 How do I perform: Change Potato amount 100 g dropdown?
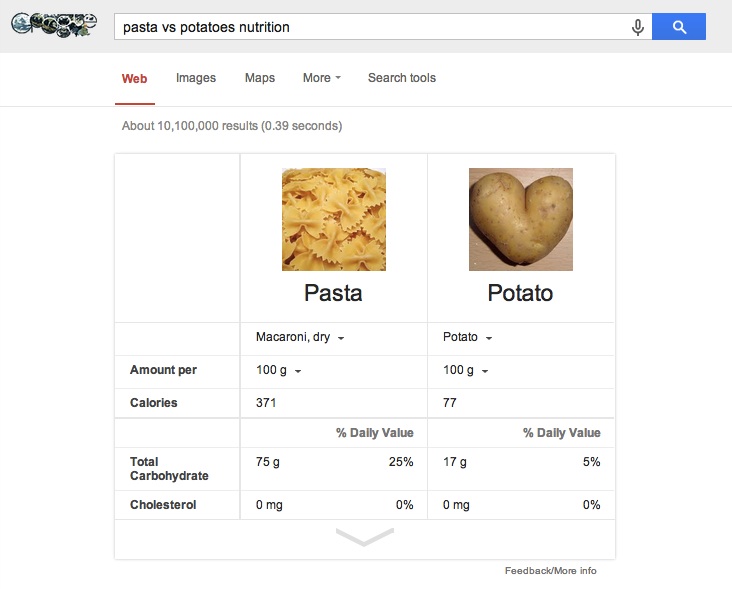click(x=465, y=370)
